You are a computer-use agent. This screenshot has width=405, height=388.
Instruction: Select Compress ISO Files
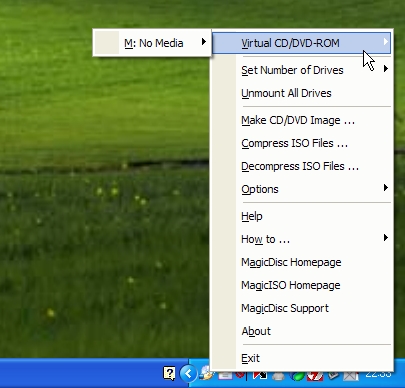point(301,143)
